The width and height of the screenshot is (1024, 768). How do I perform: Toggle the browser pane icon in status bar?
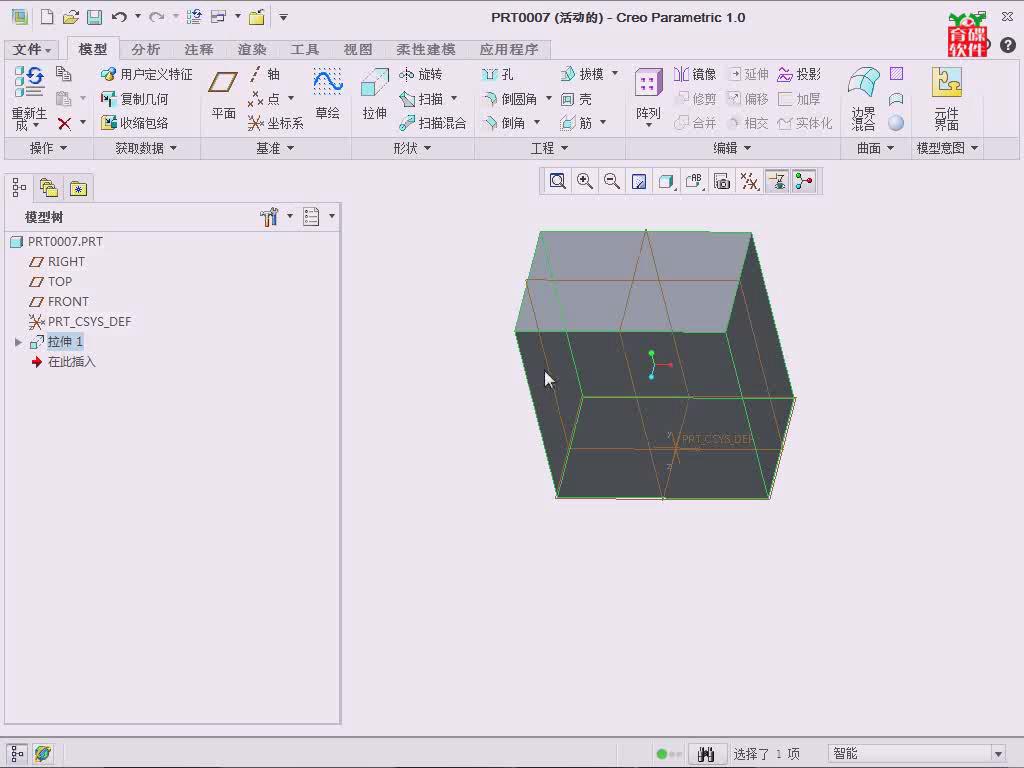(43, 754)
